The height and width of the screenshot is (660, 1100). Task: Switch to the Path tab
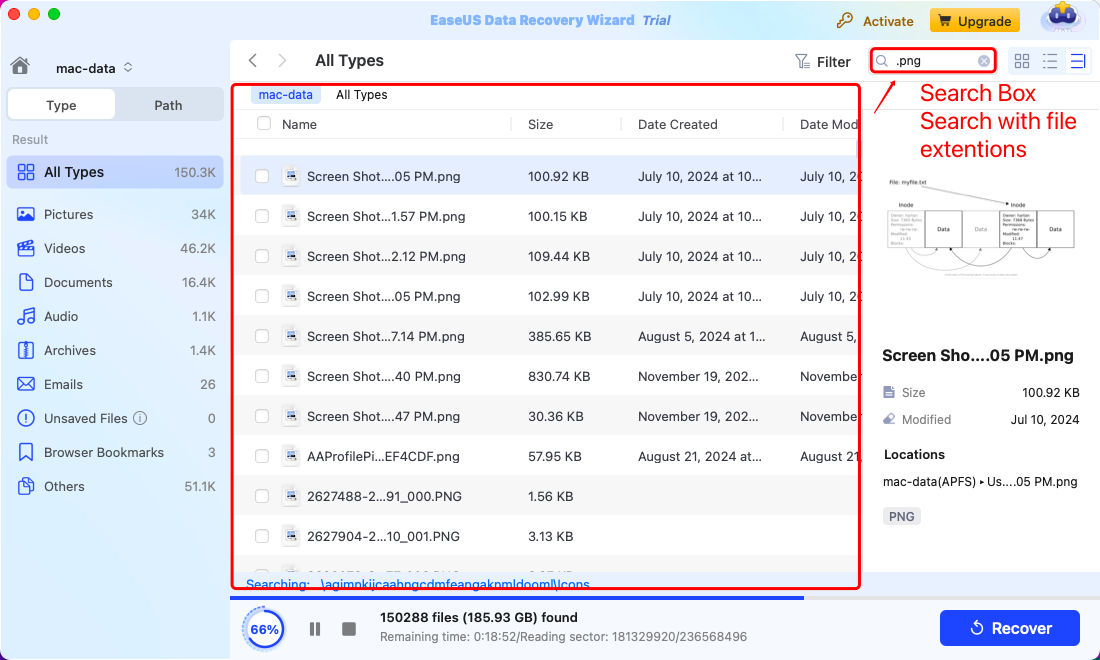tap(168, 105)
